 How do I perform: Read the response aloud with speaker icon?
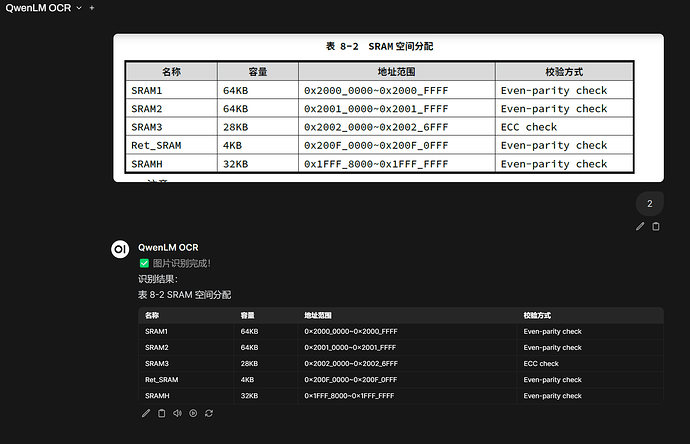(x=177, y=413)
